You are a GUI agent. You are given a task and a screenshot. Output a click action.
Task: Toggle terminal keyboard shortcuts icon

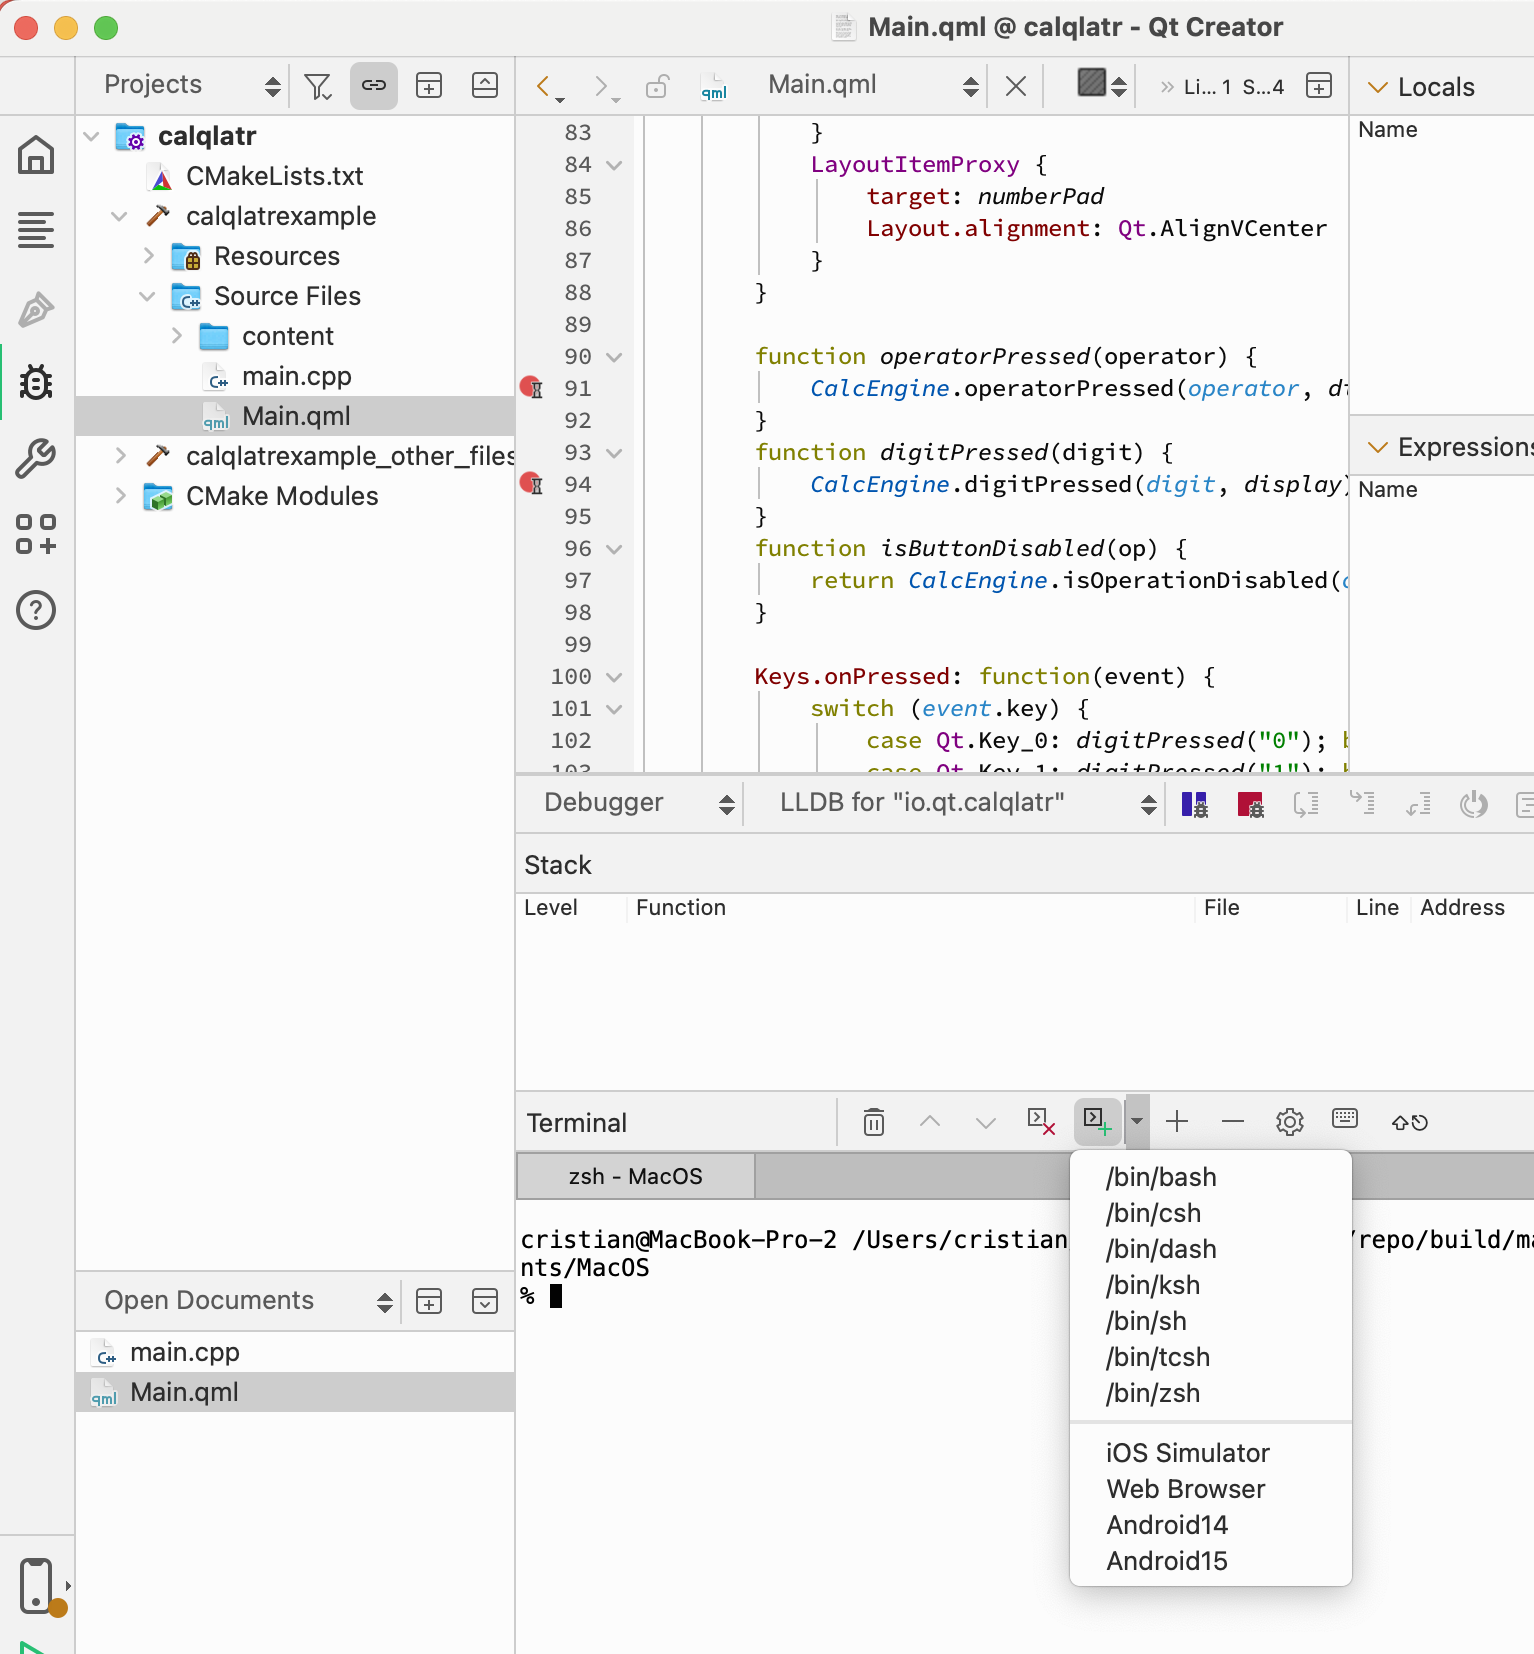point(1345,1119)
